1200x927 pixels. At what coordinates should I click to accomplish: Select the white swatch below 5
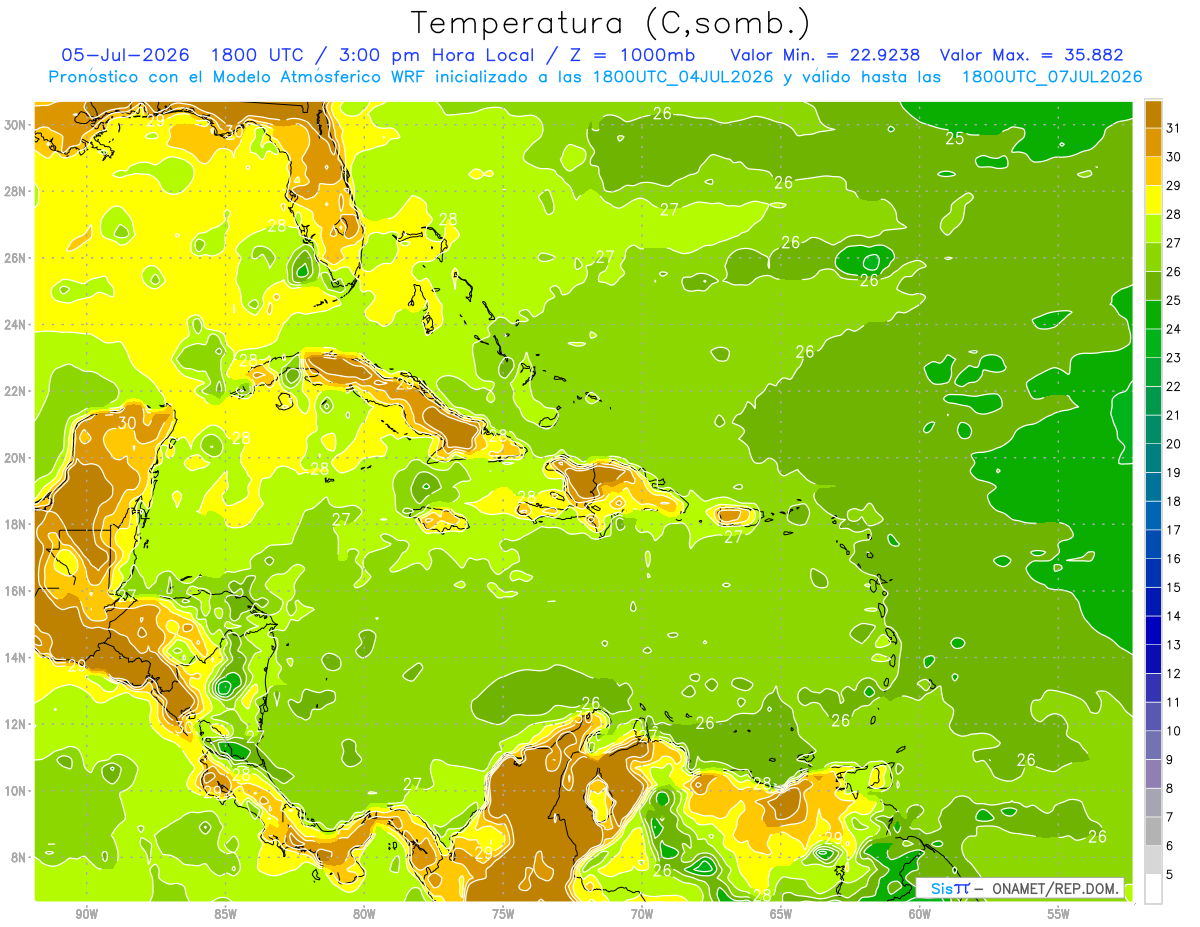pos(1153,889)
